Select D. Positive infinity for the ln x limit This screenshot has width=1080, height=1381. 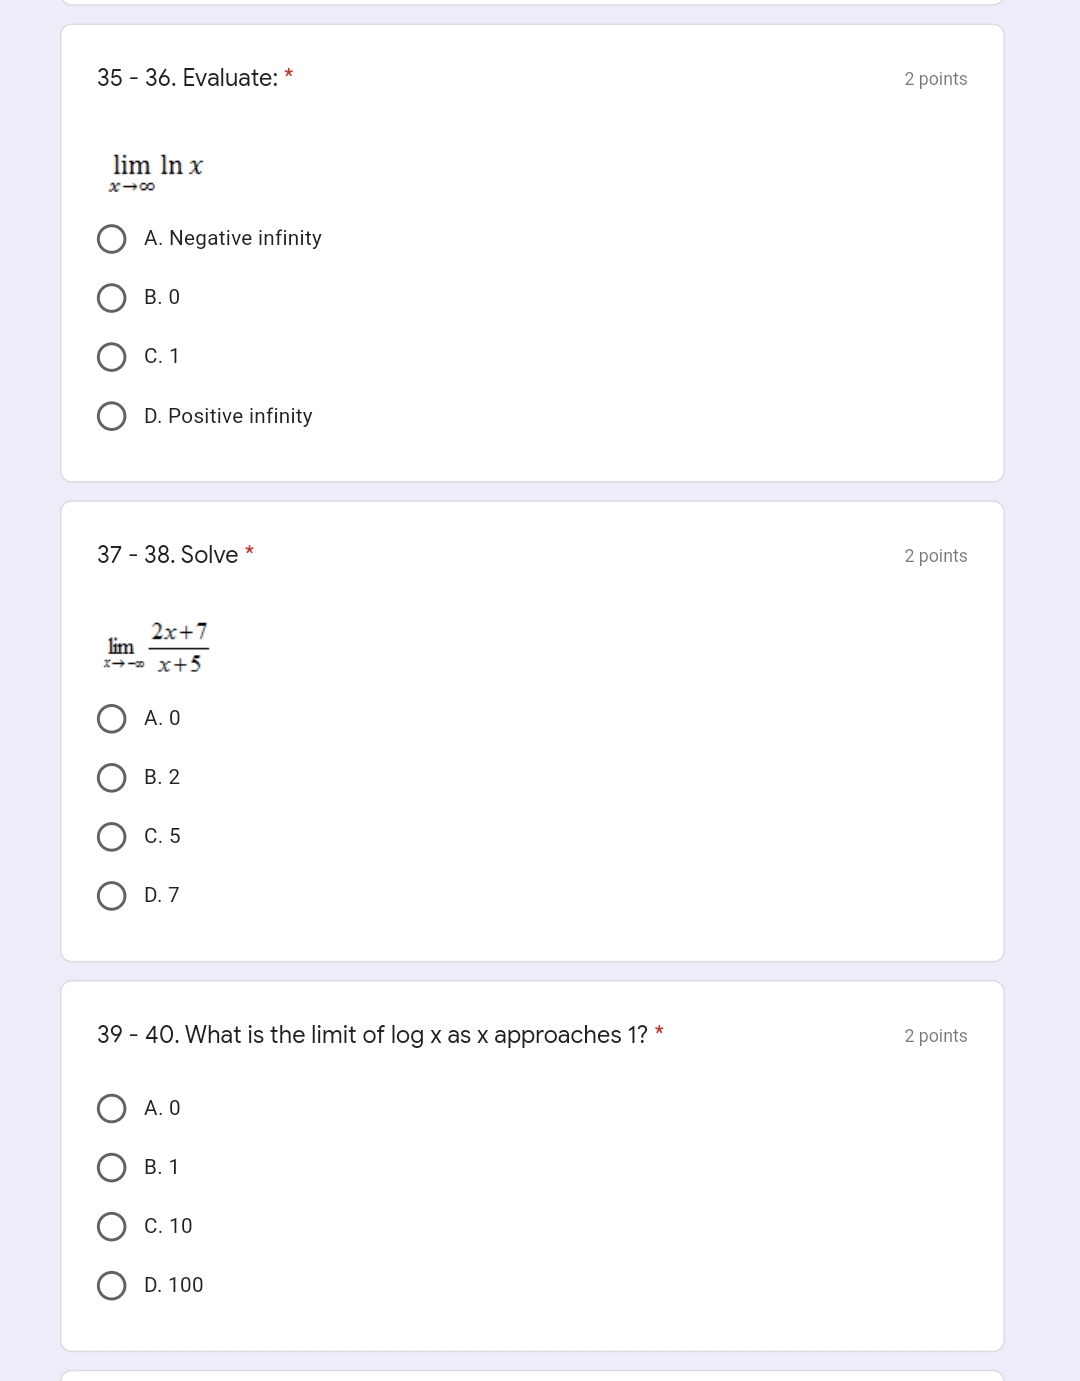(x=111, y=416)
